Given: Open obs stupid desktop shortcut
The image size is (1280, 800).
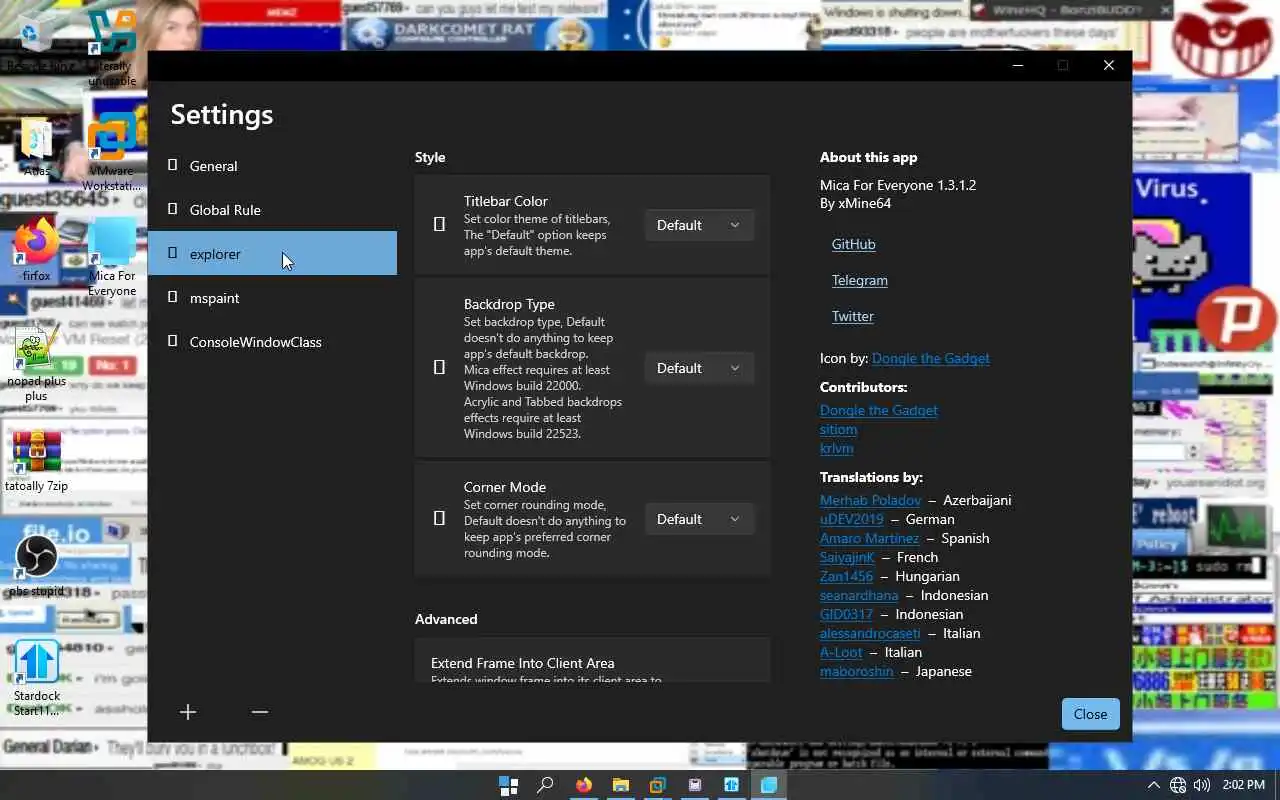Looking at the screenshot, I should click(x=36, y=566).
